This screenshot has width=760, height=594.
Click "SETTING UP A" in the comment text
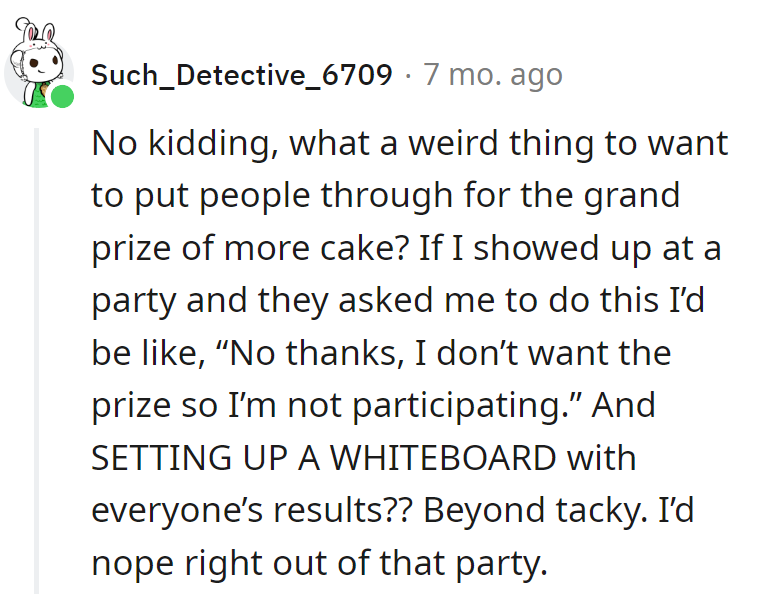(206, 458)
